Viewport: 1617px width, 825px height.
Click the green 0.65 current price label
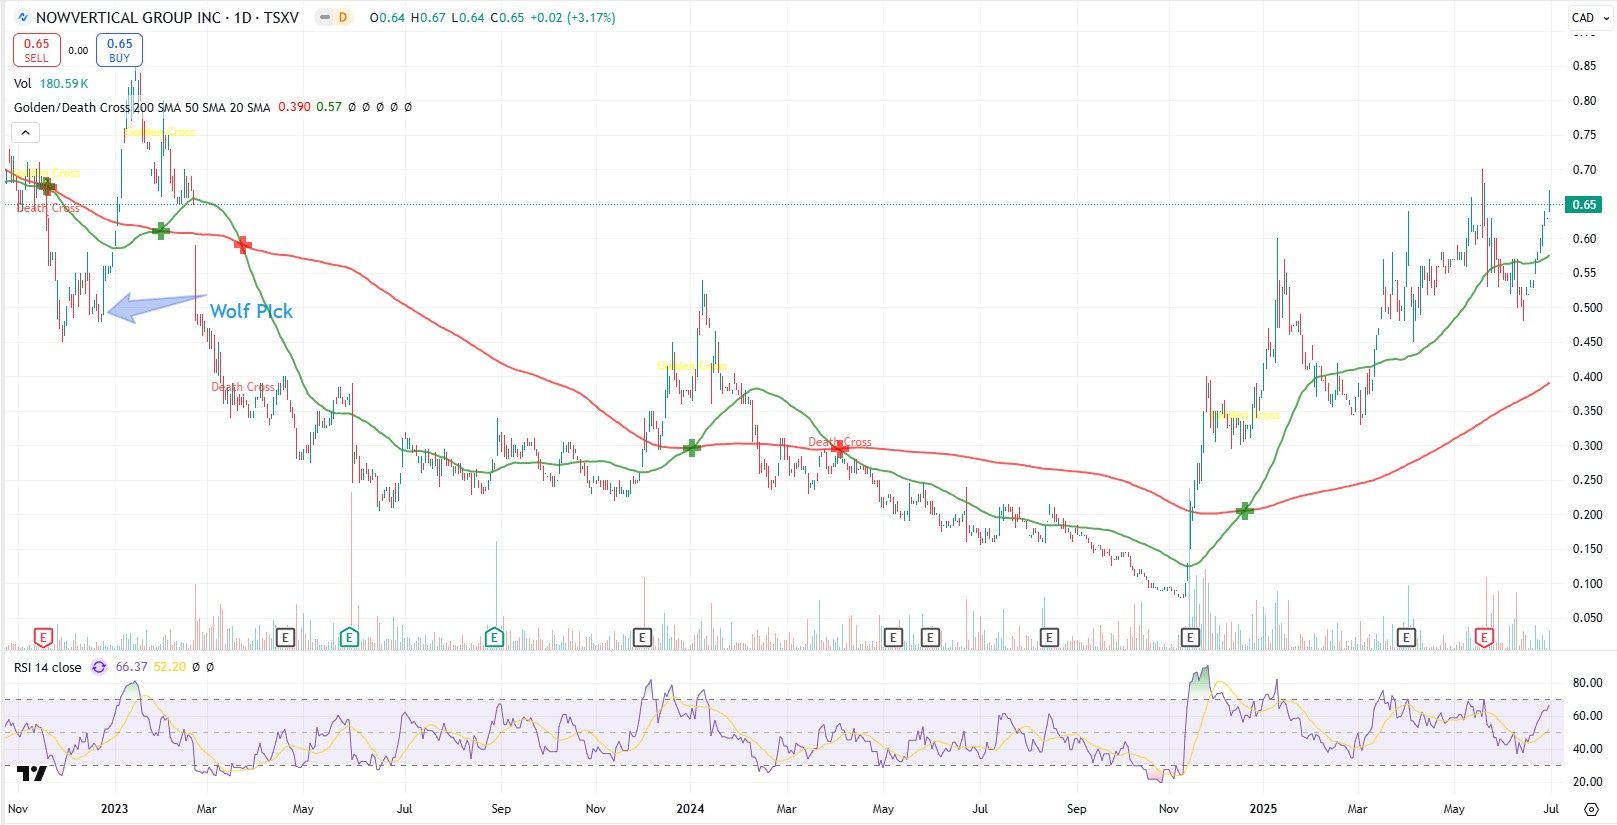[x=1584, y=205]
